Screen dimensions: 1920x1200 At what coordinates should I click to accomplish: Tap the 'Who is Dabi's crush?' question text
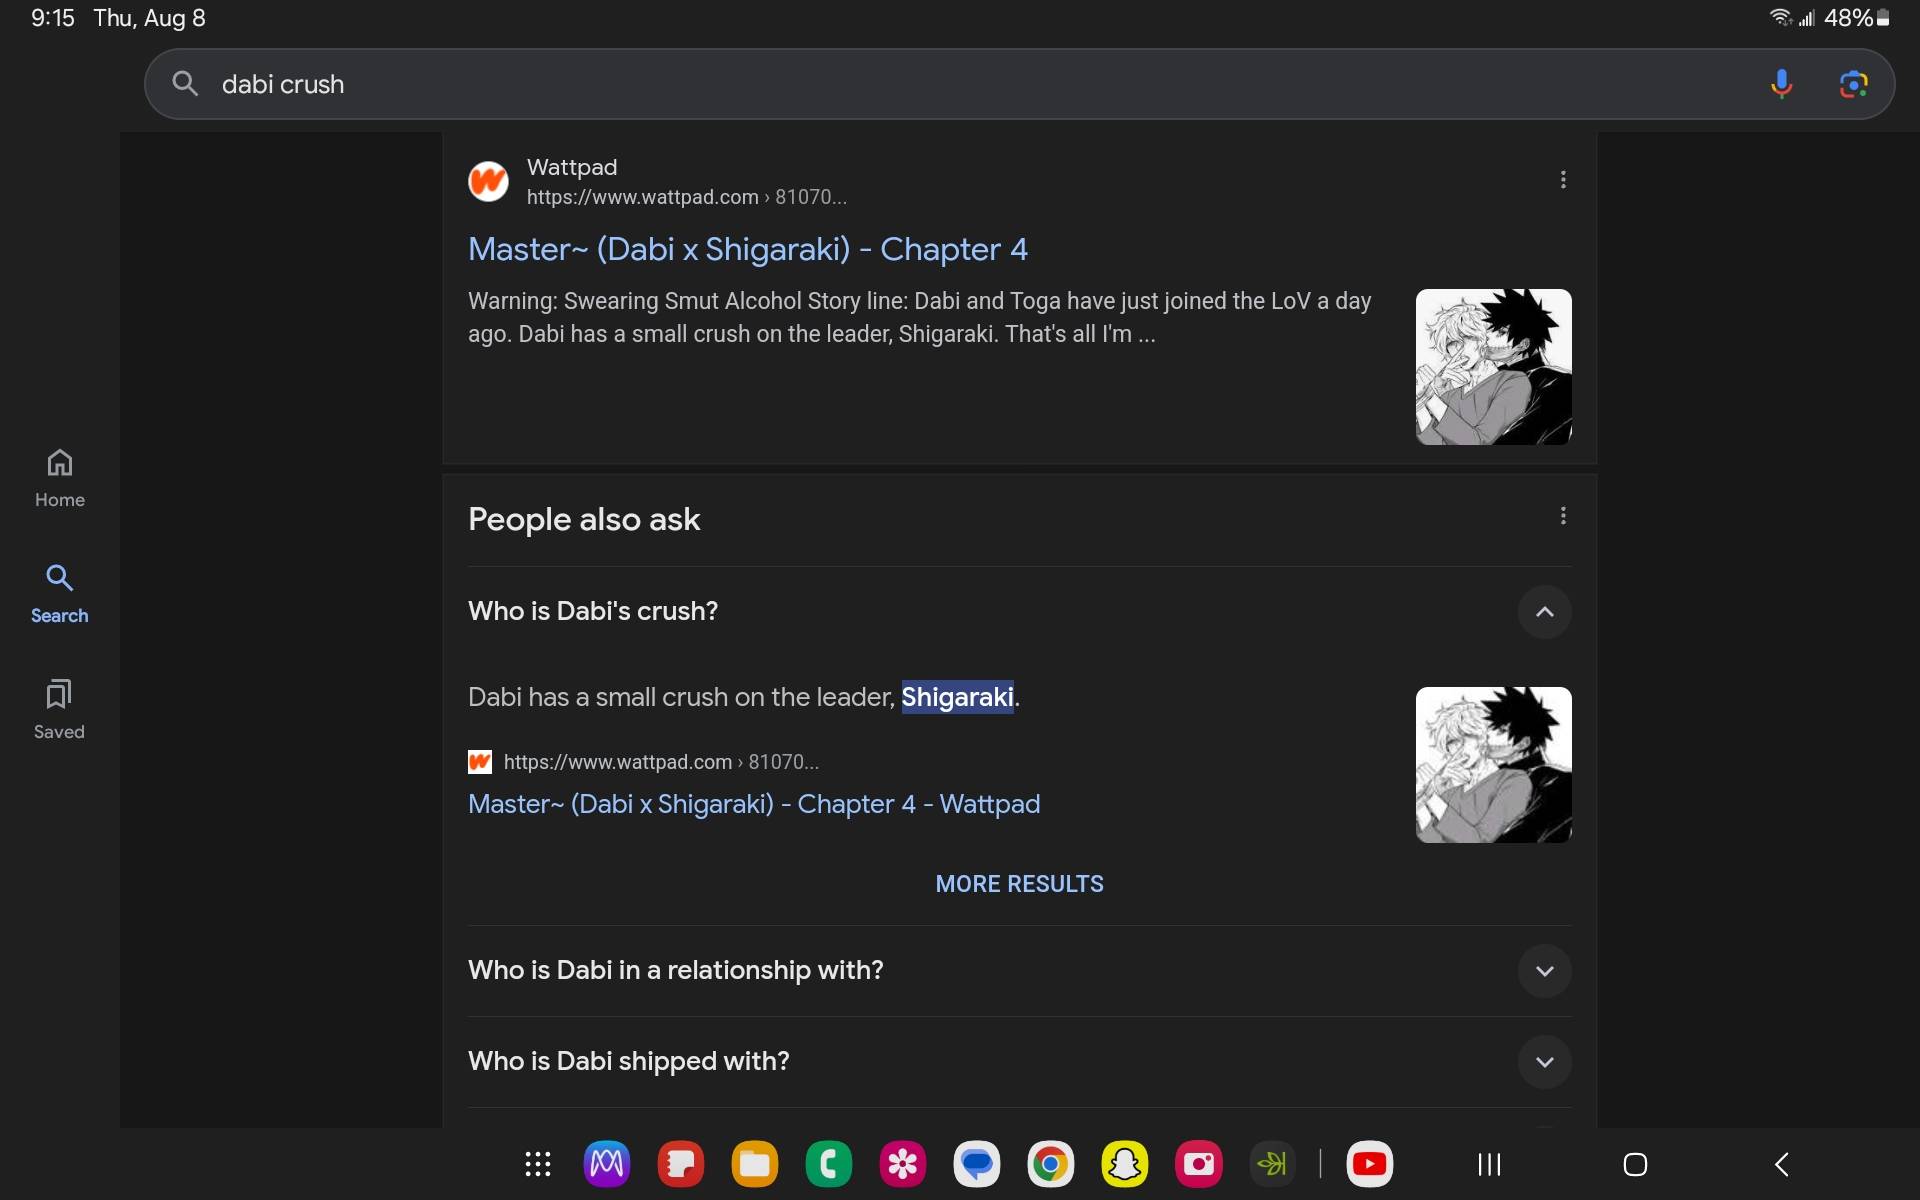[593, 611]
